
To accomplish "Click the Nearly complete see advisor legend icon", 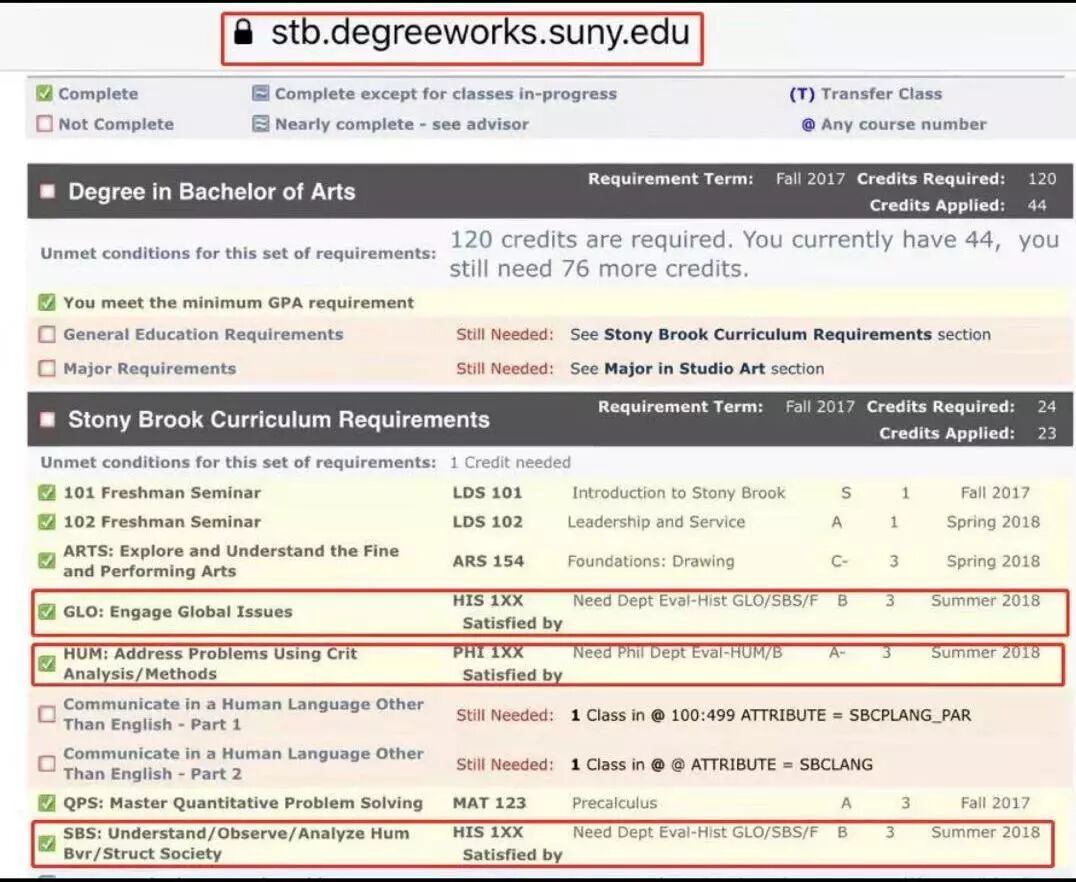I will [x=261, y=124].
